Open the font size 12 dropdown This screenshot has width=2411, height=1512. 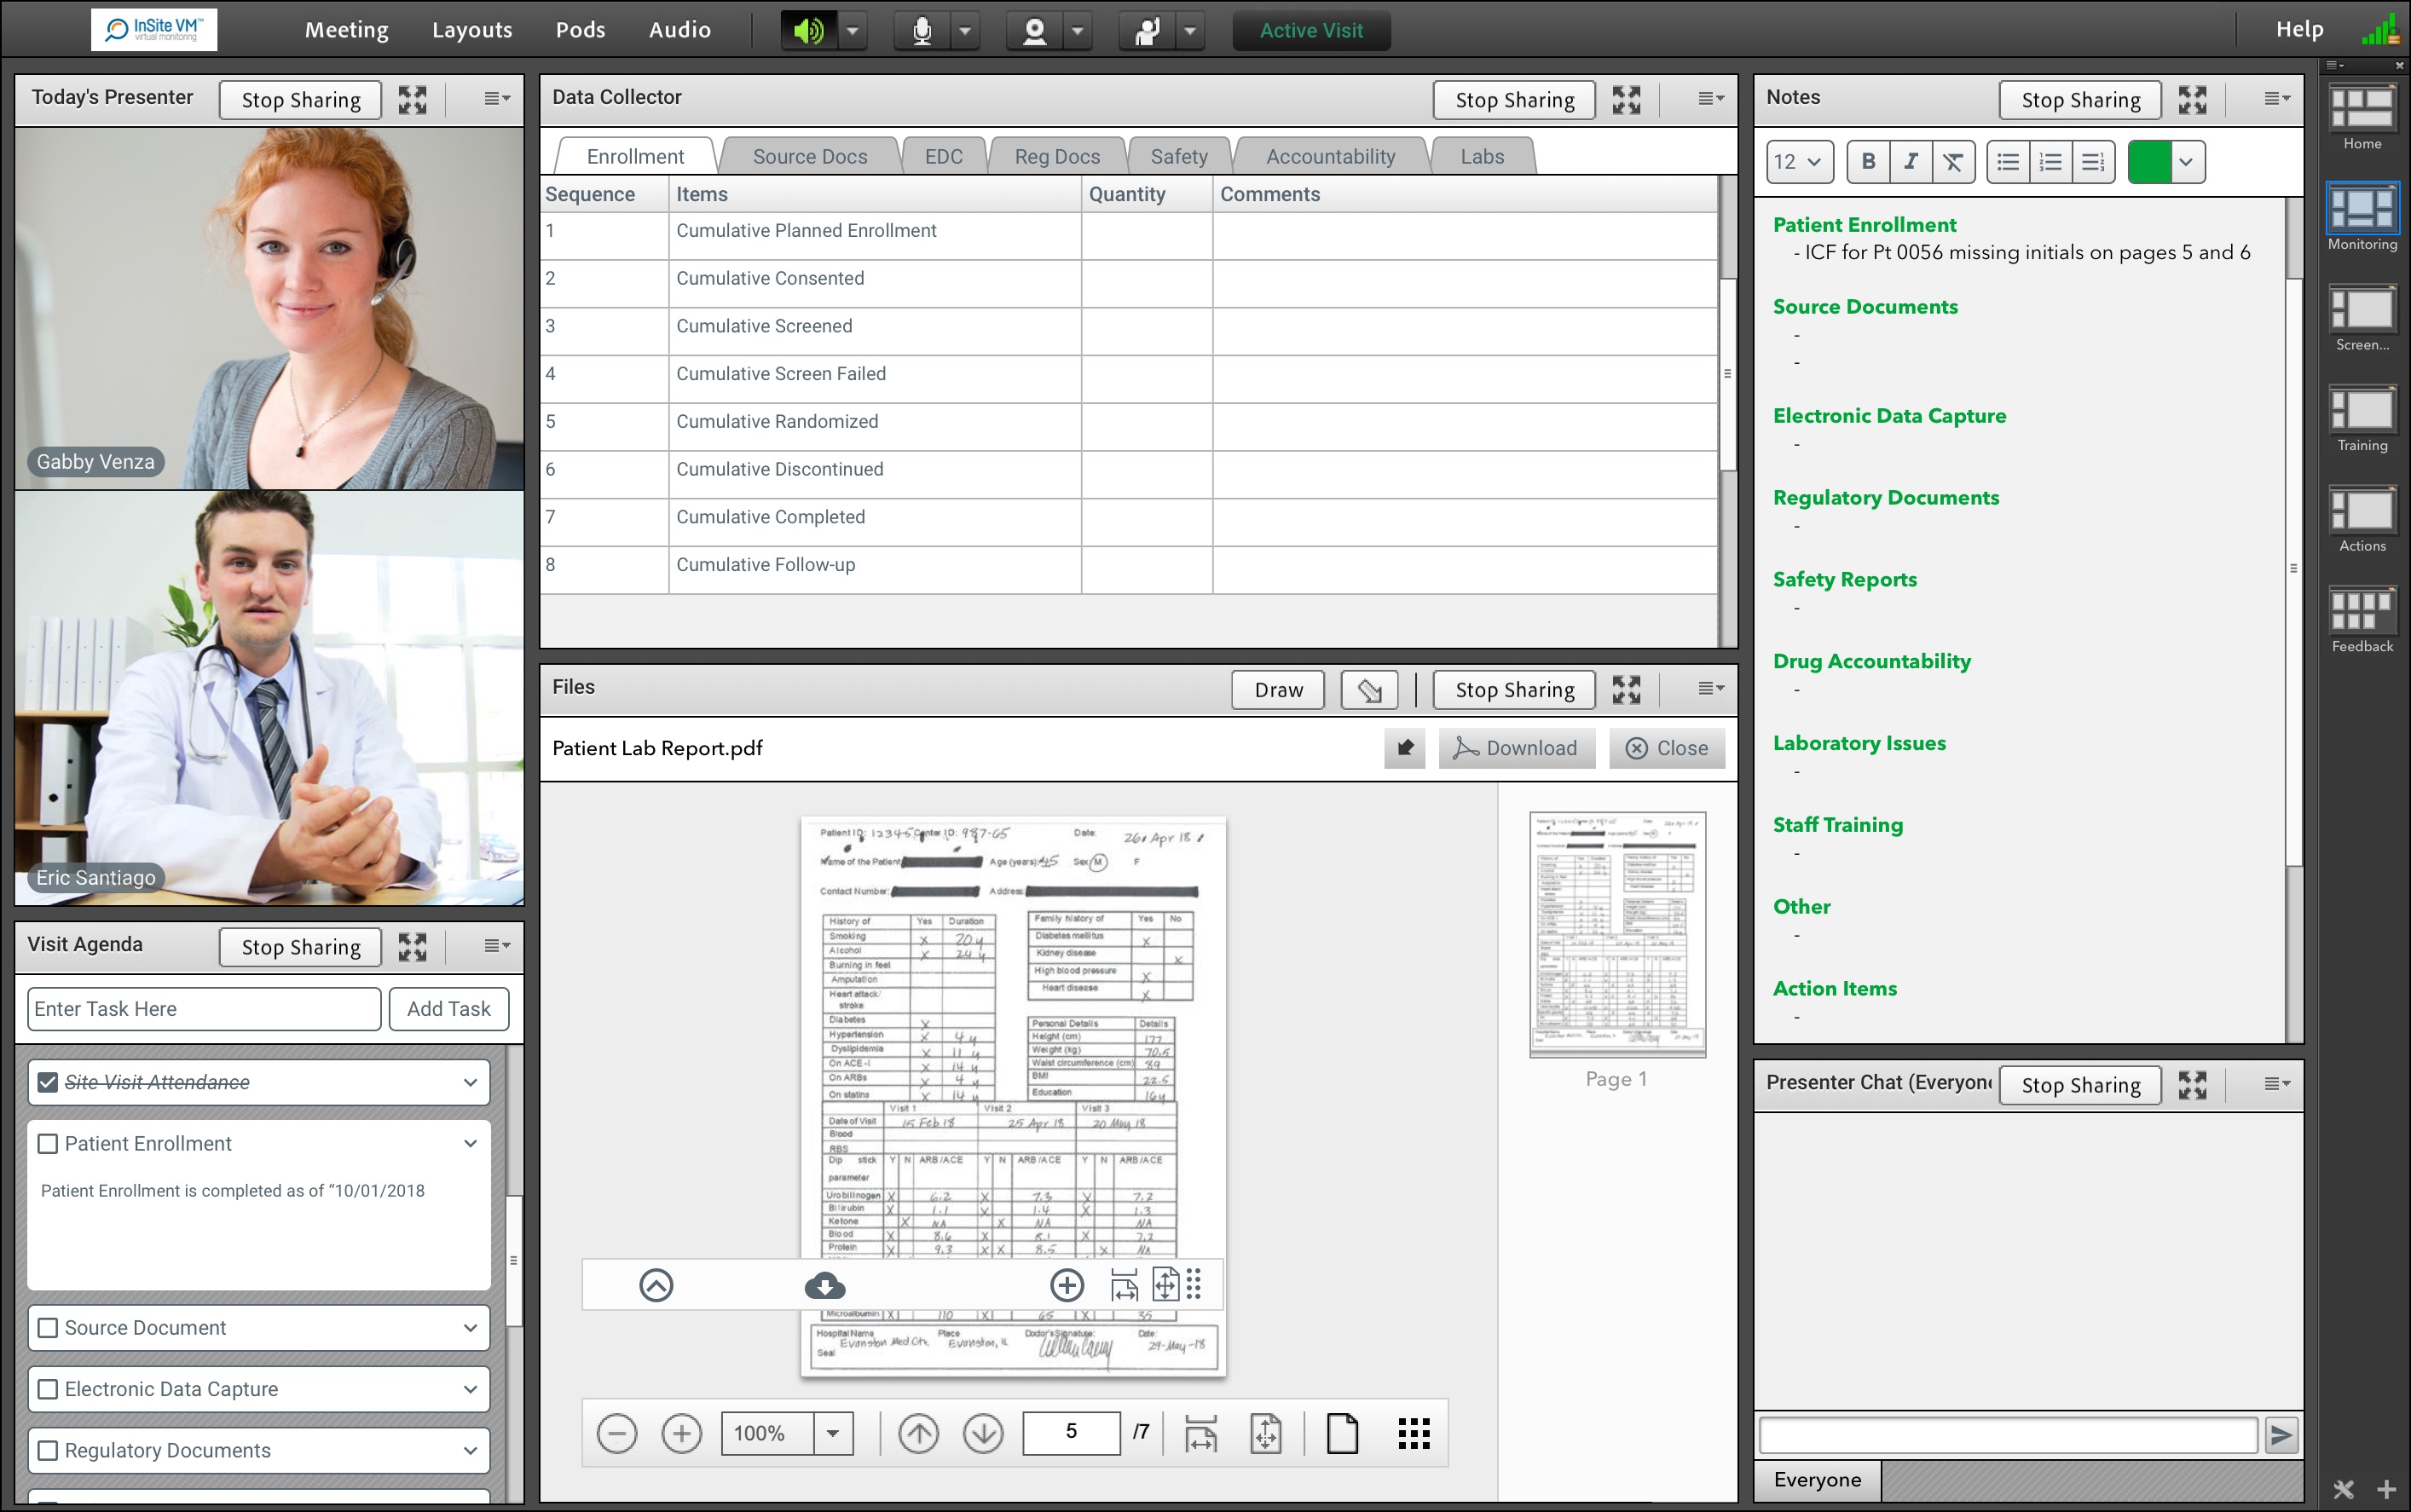click(x=1799, y=161)
